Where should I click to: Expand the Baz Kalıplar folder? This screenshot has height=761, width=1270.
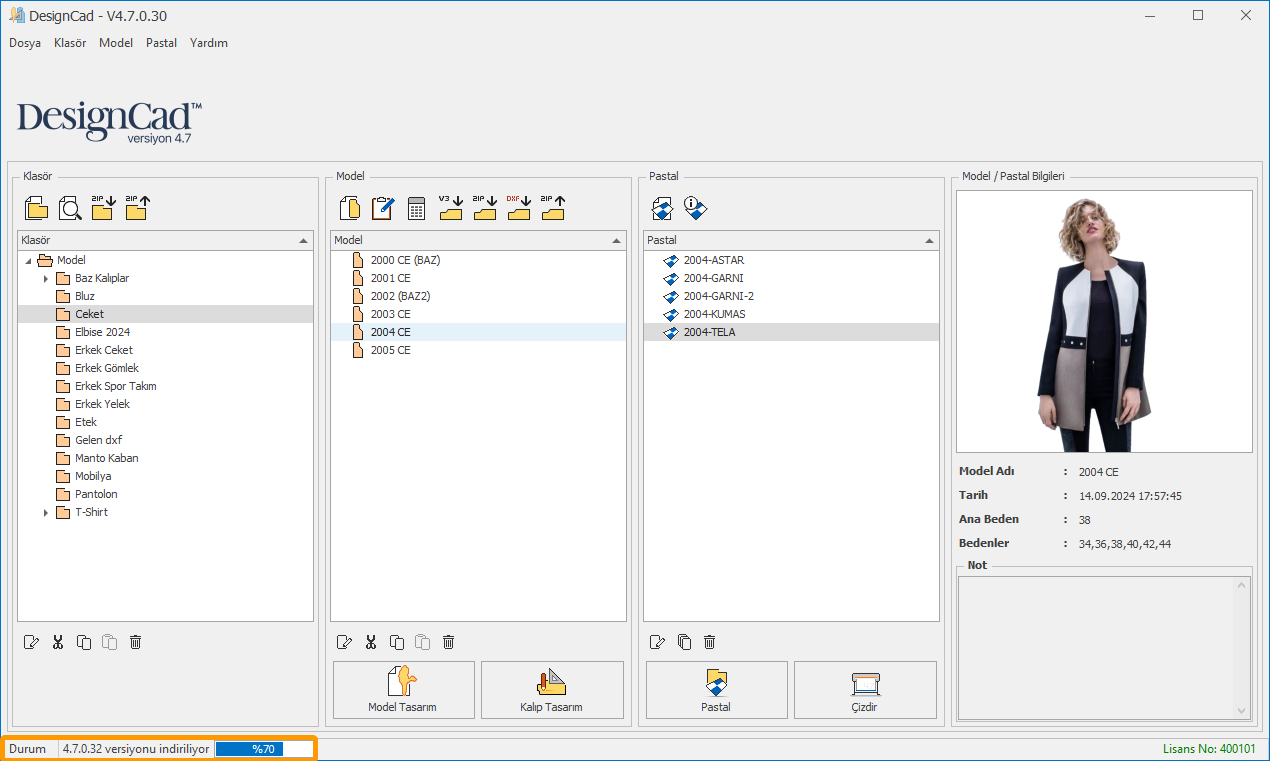(x=46, y=279)
